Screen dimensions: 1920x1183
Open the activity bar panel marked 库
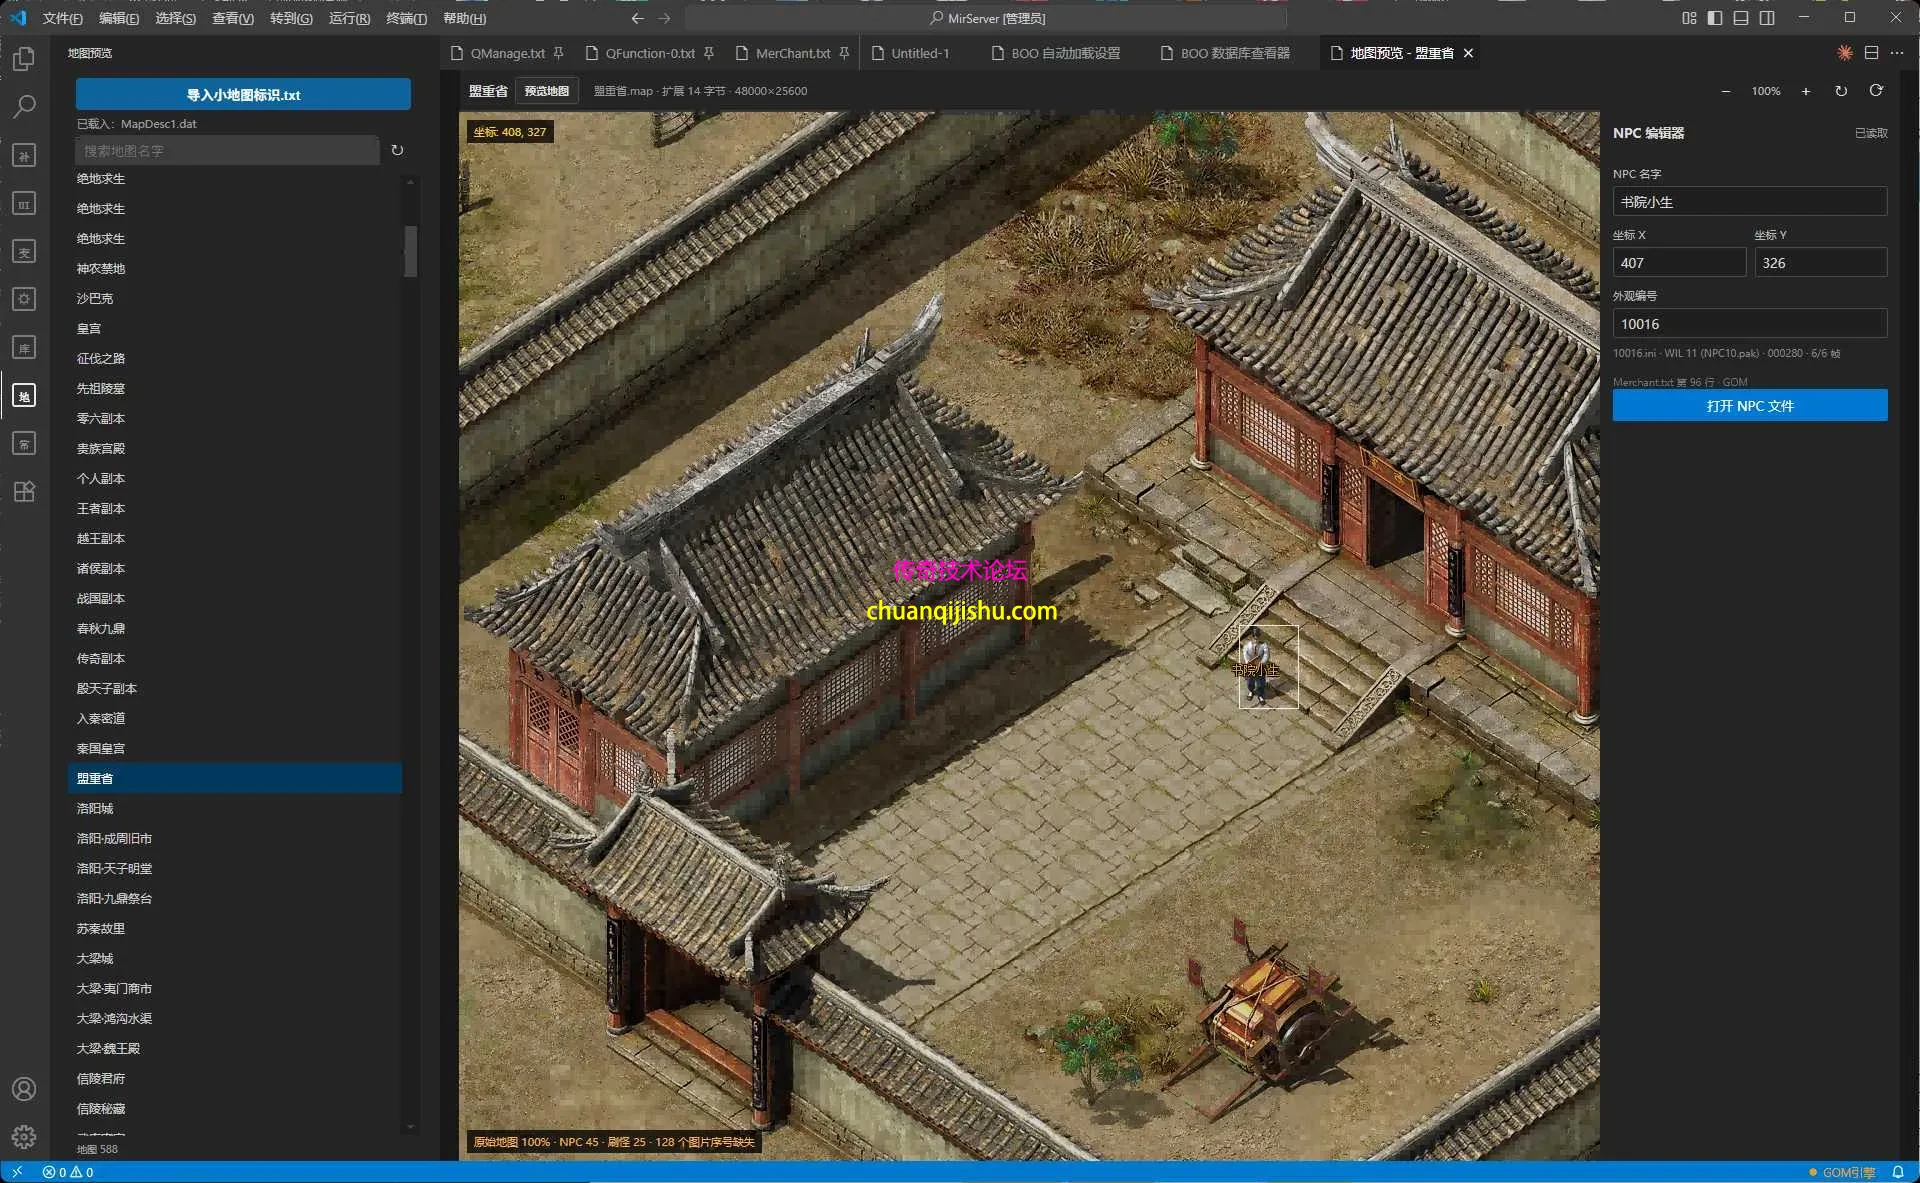tap(24, 347)
